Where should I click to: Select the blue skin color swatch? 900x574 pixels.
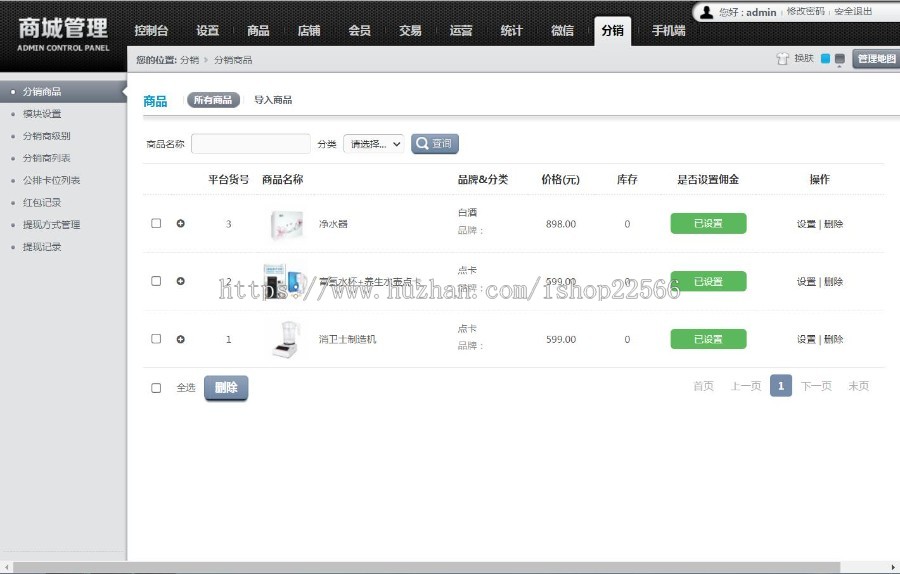[826, 59]
